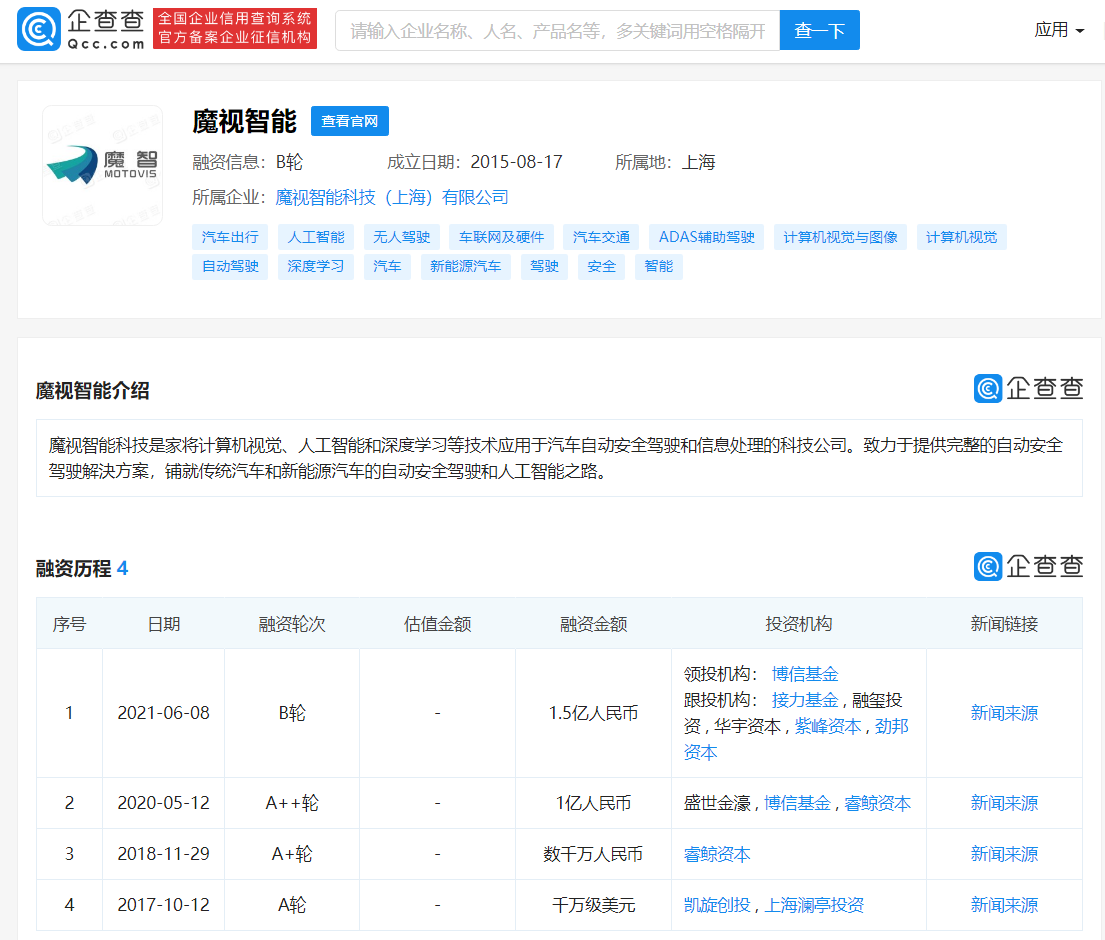Click the 融资轮次 column header
Screen dimensions: 1105x940
pyautogui.click(x=292, y=624)
